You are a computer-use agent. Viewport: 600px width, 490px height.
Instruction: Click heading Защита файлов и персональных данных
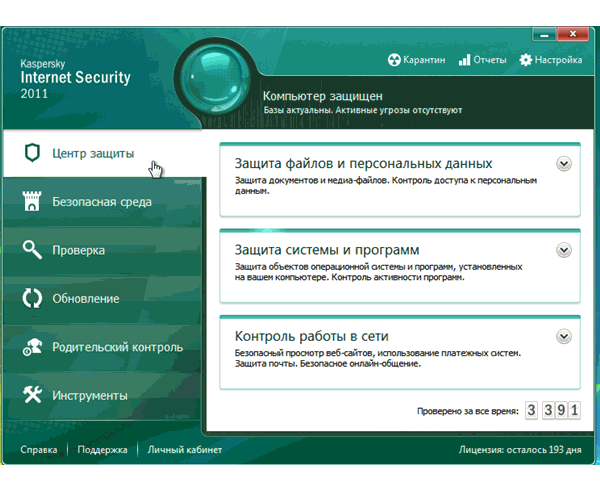(x=363, y=164)
